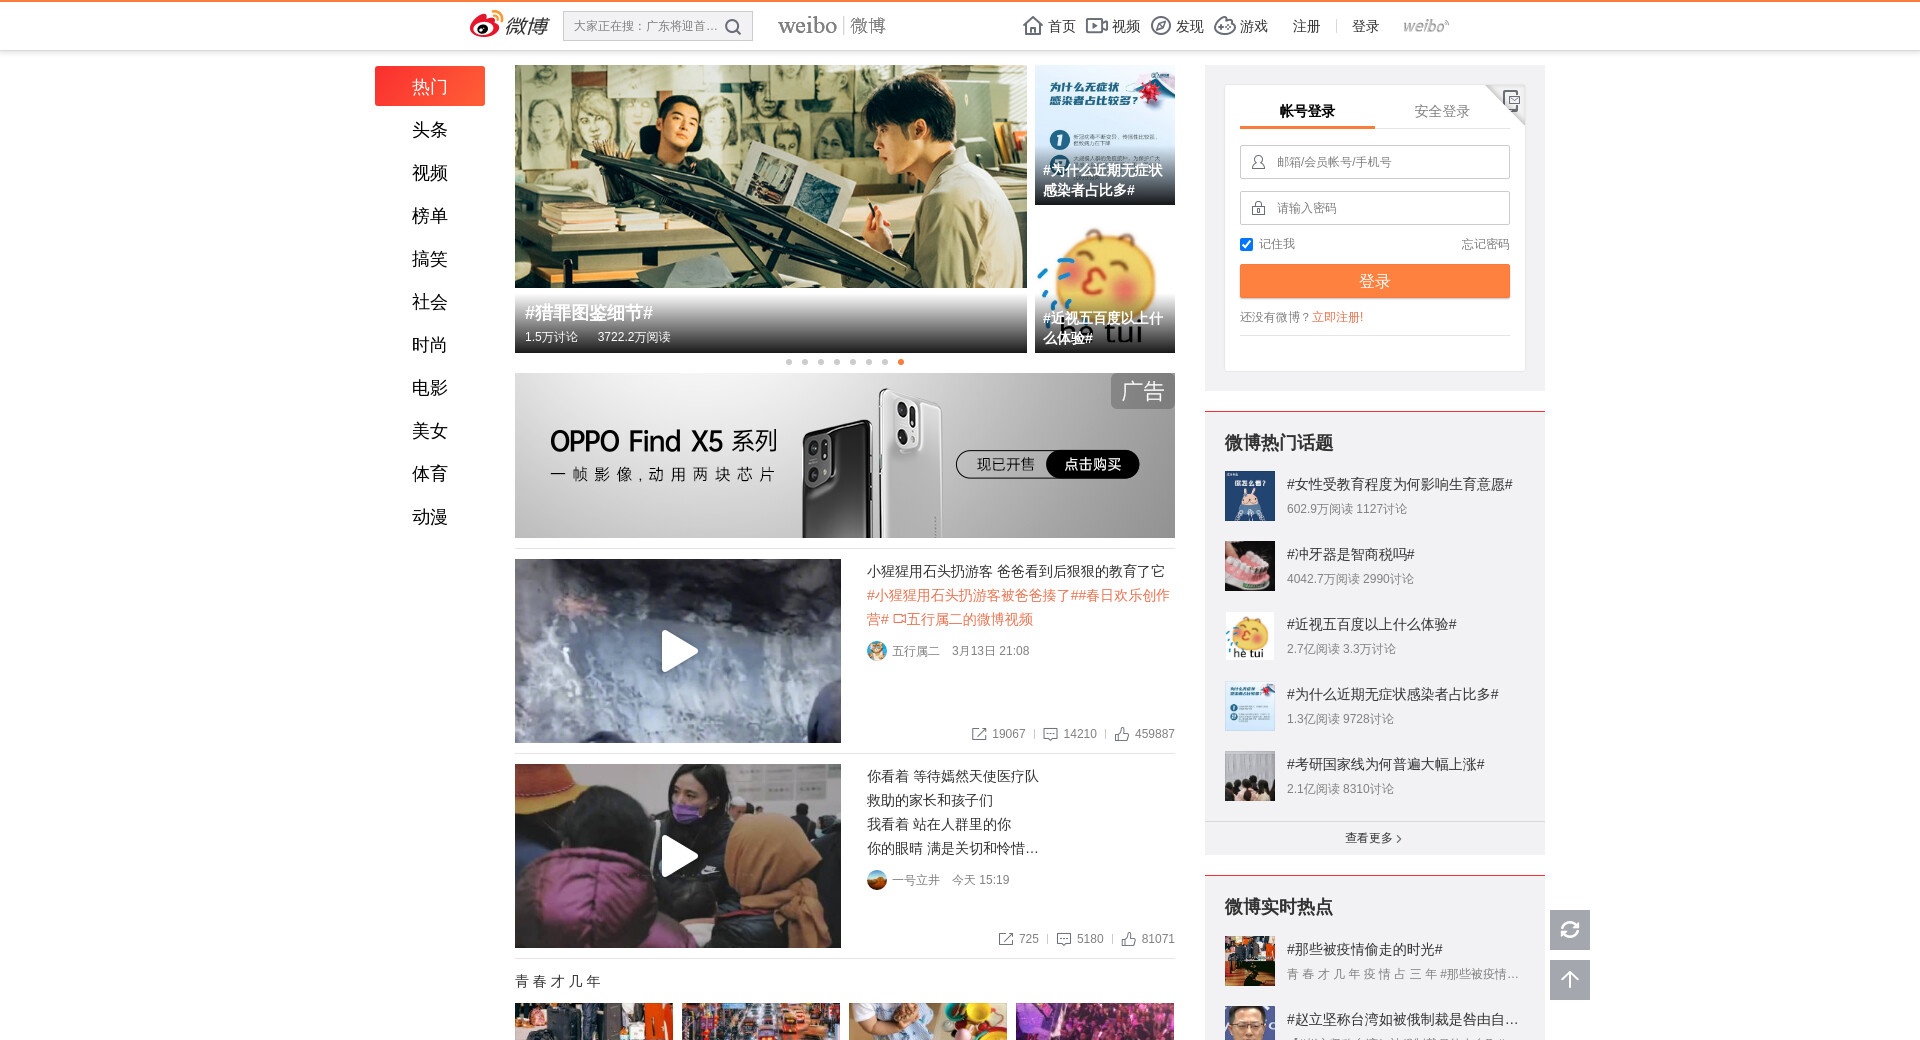1920x1040 pixels.
Task: Select the 电影 category
Action: [430, 388]
